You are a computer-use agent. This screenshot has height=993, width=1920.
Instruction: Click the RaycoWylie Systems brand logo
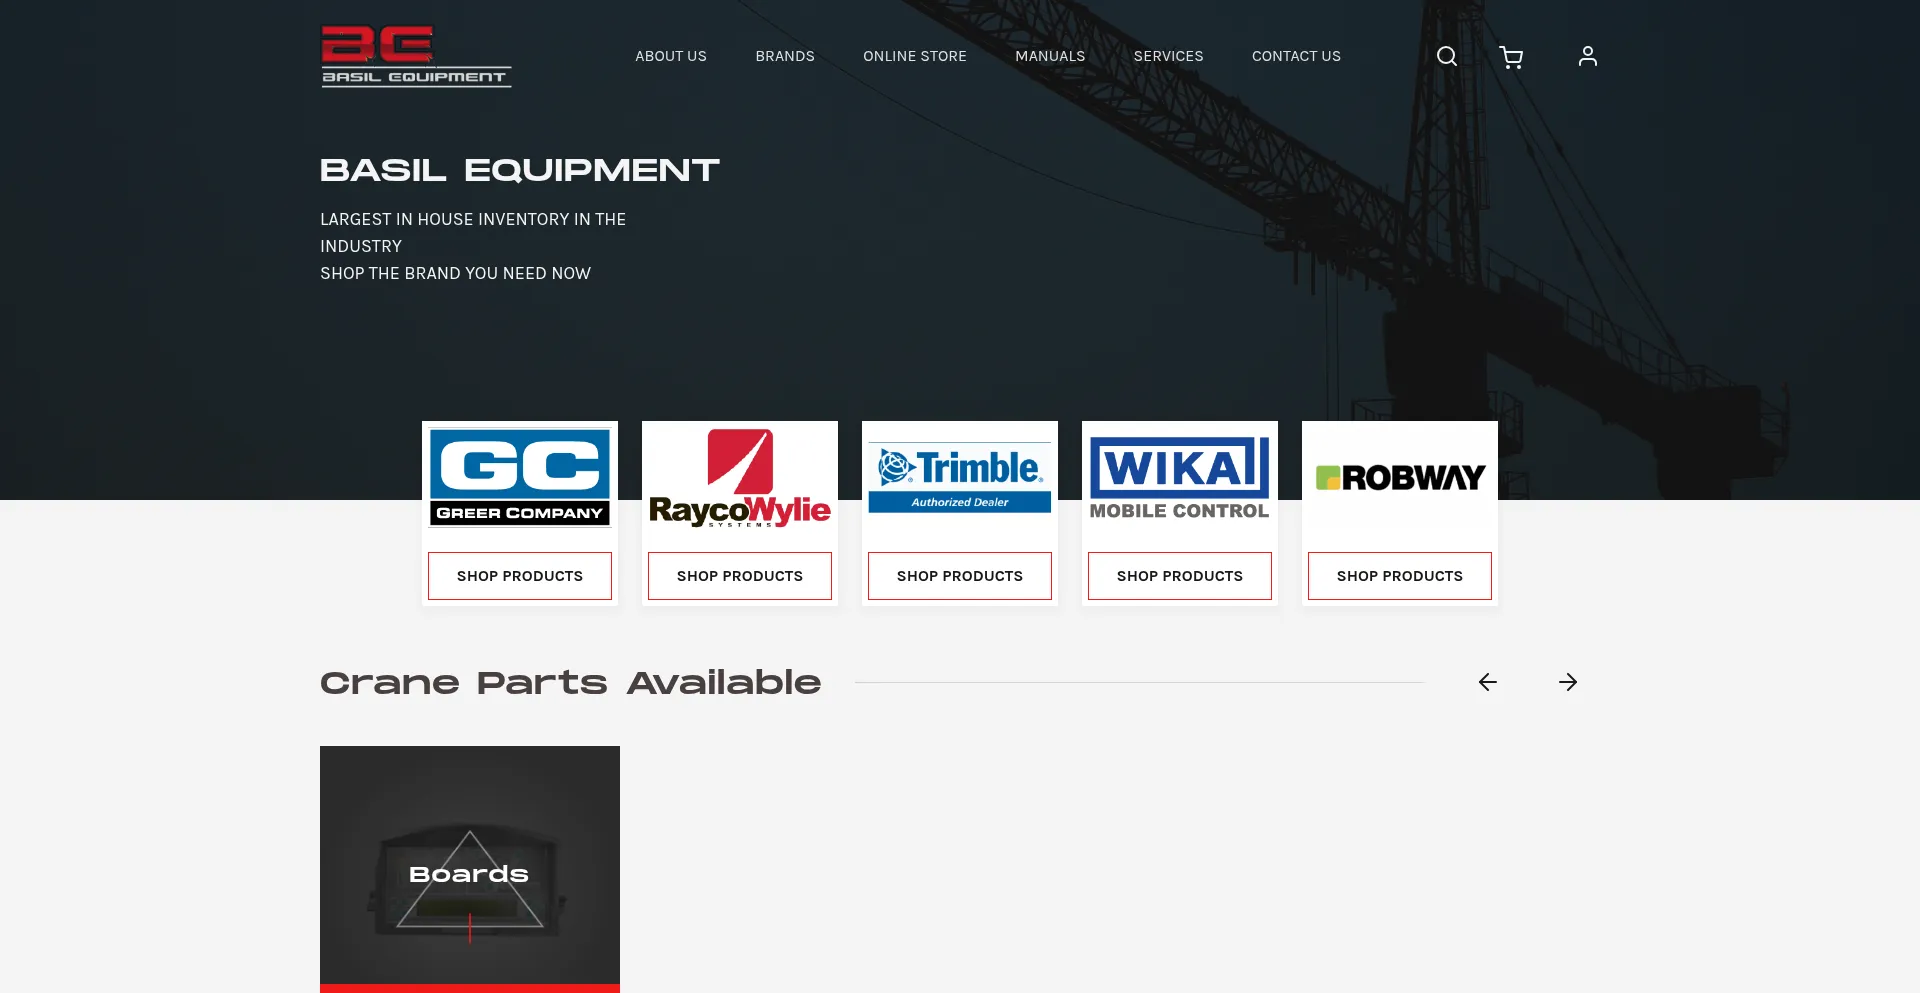coord(740,478)
